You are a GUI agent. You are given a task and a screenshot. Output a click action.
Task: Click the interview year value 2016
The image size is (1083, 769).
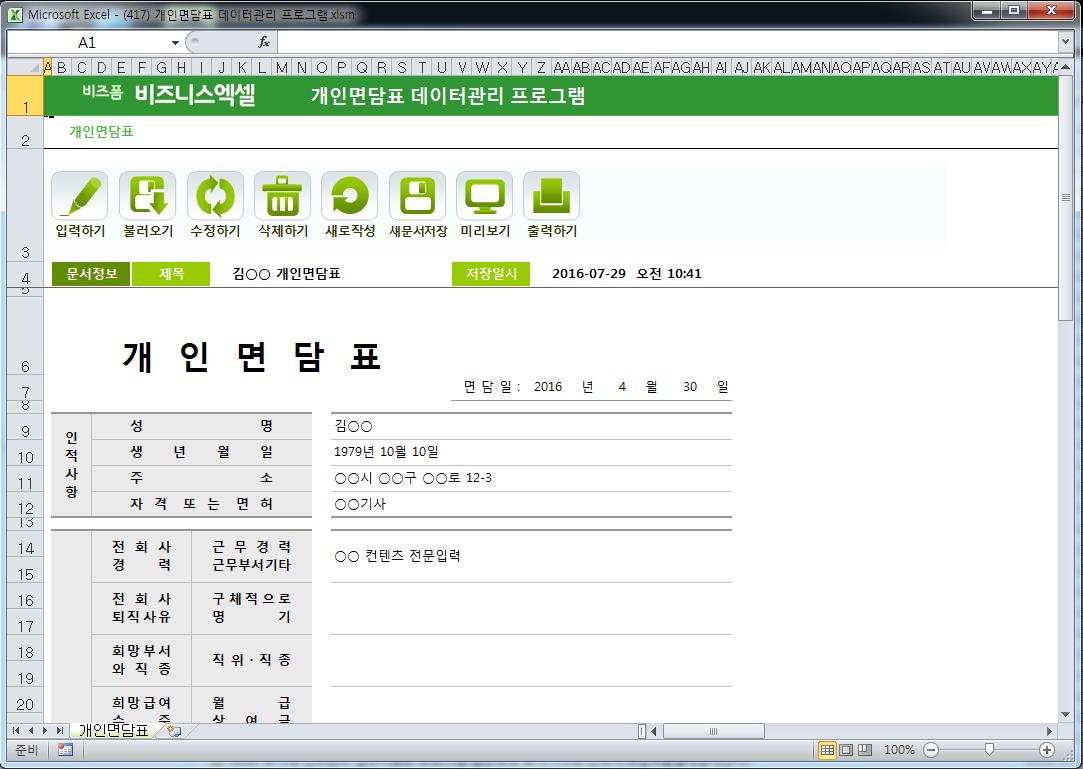click(548, 387)
